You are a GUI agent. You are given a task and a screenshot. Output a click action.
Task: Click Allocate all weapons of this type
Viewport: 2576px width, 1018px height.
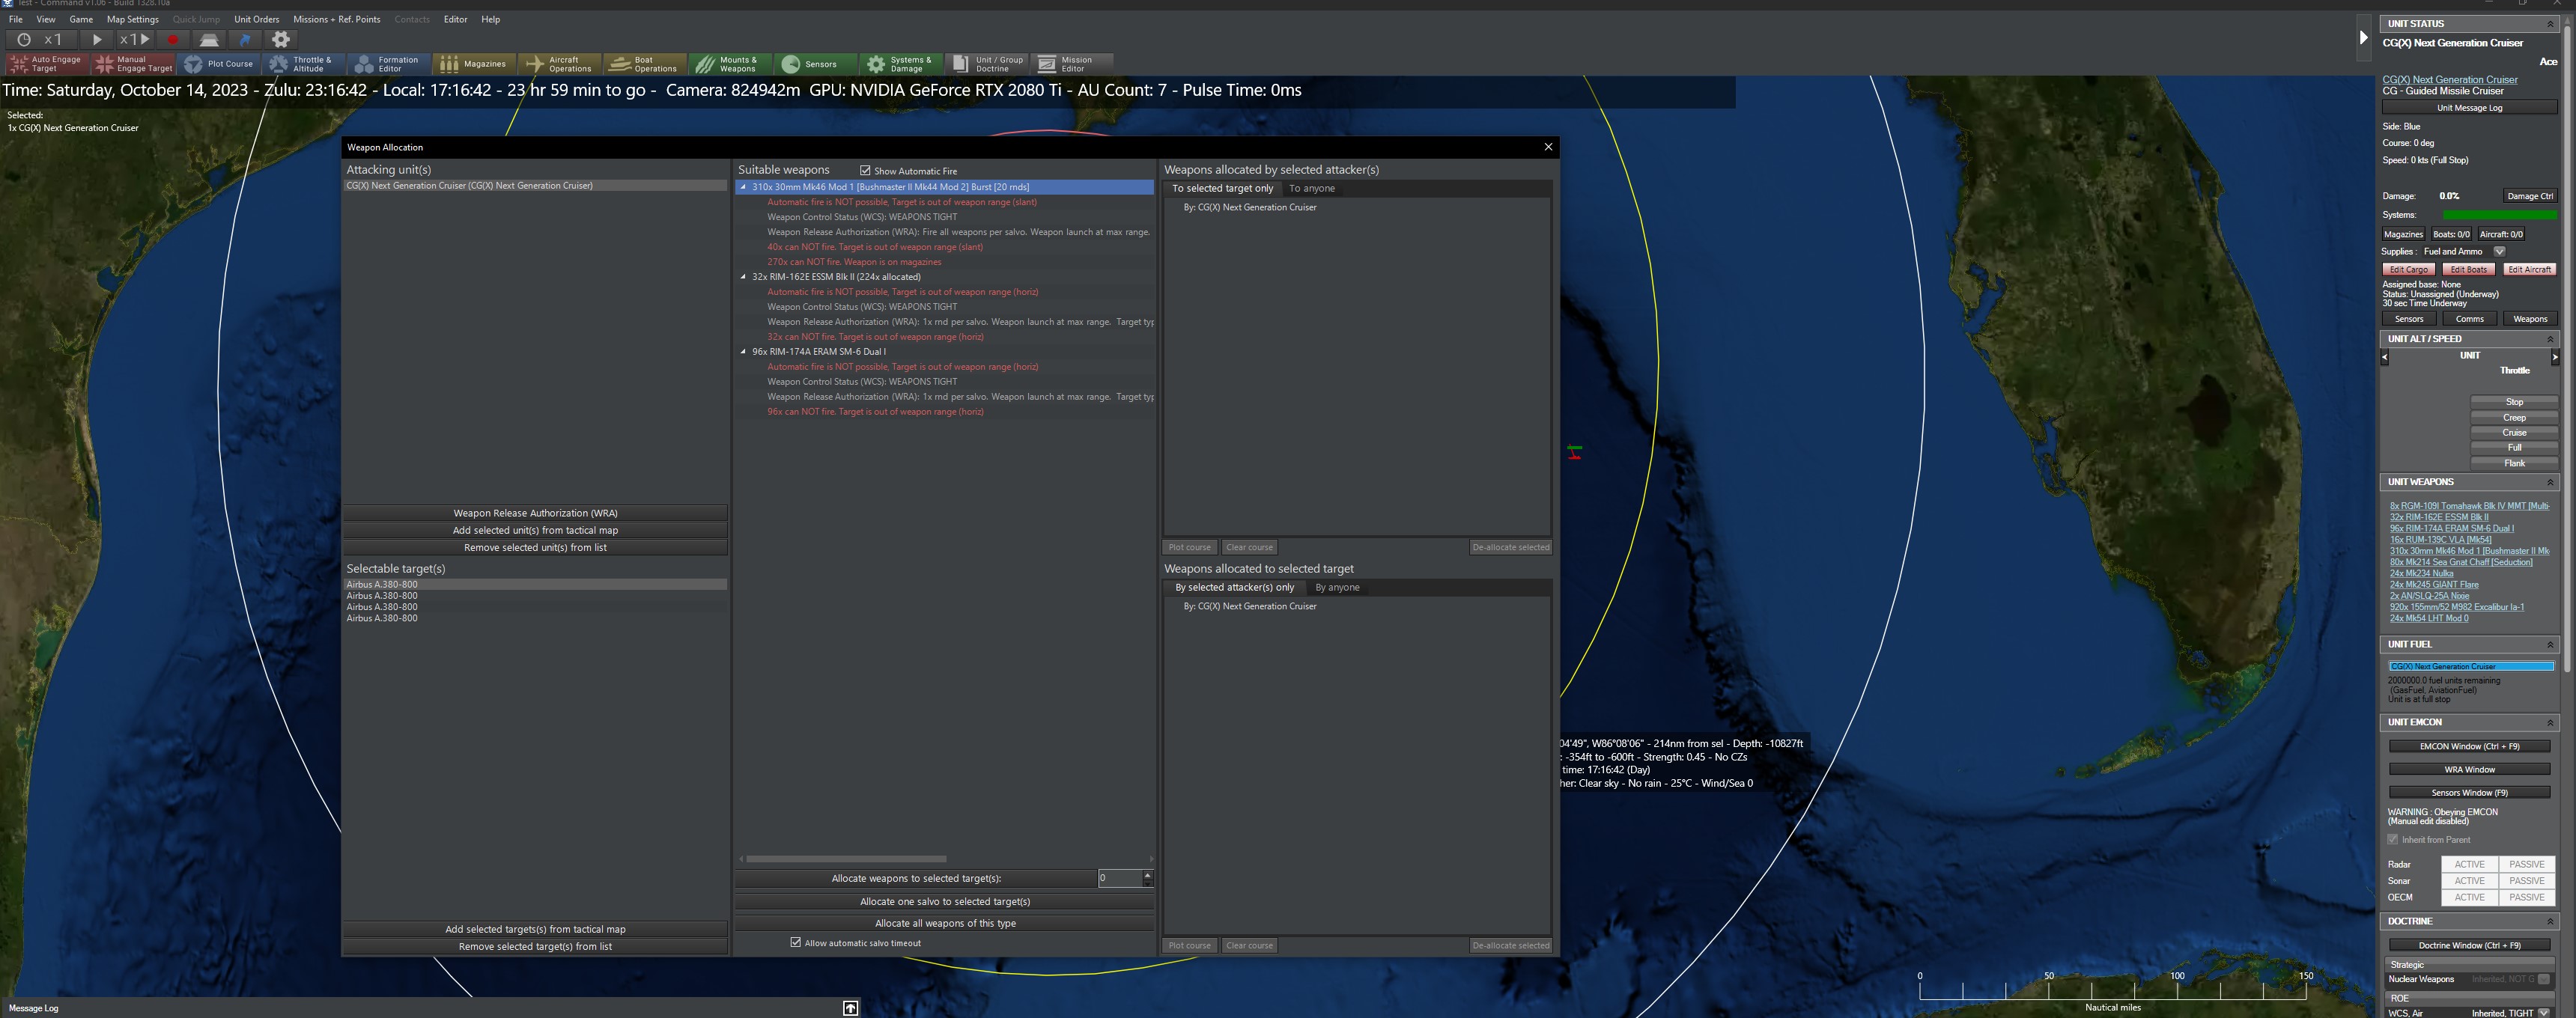click(945, 923)
